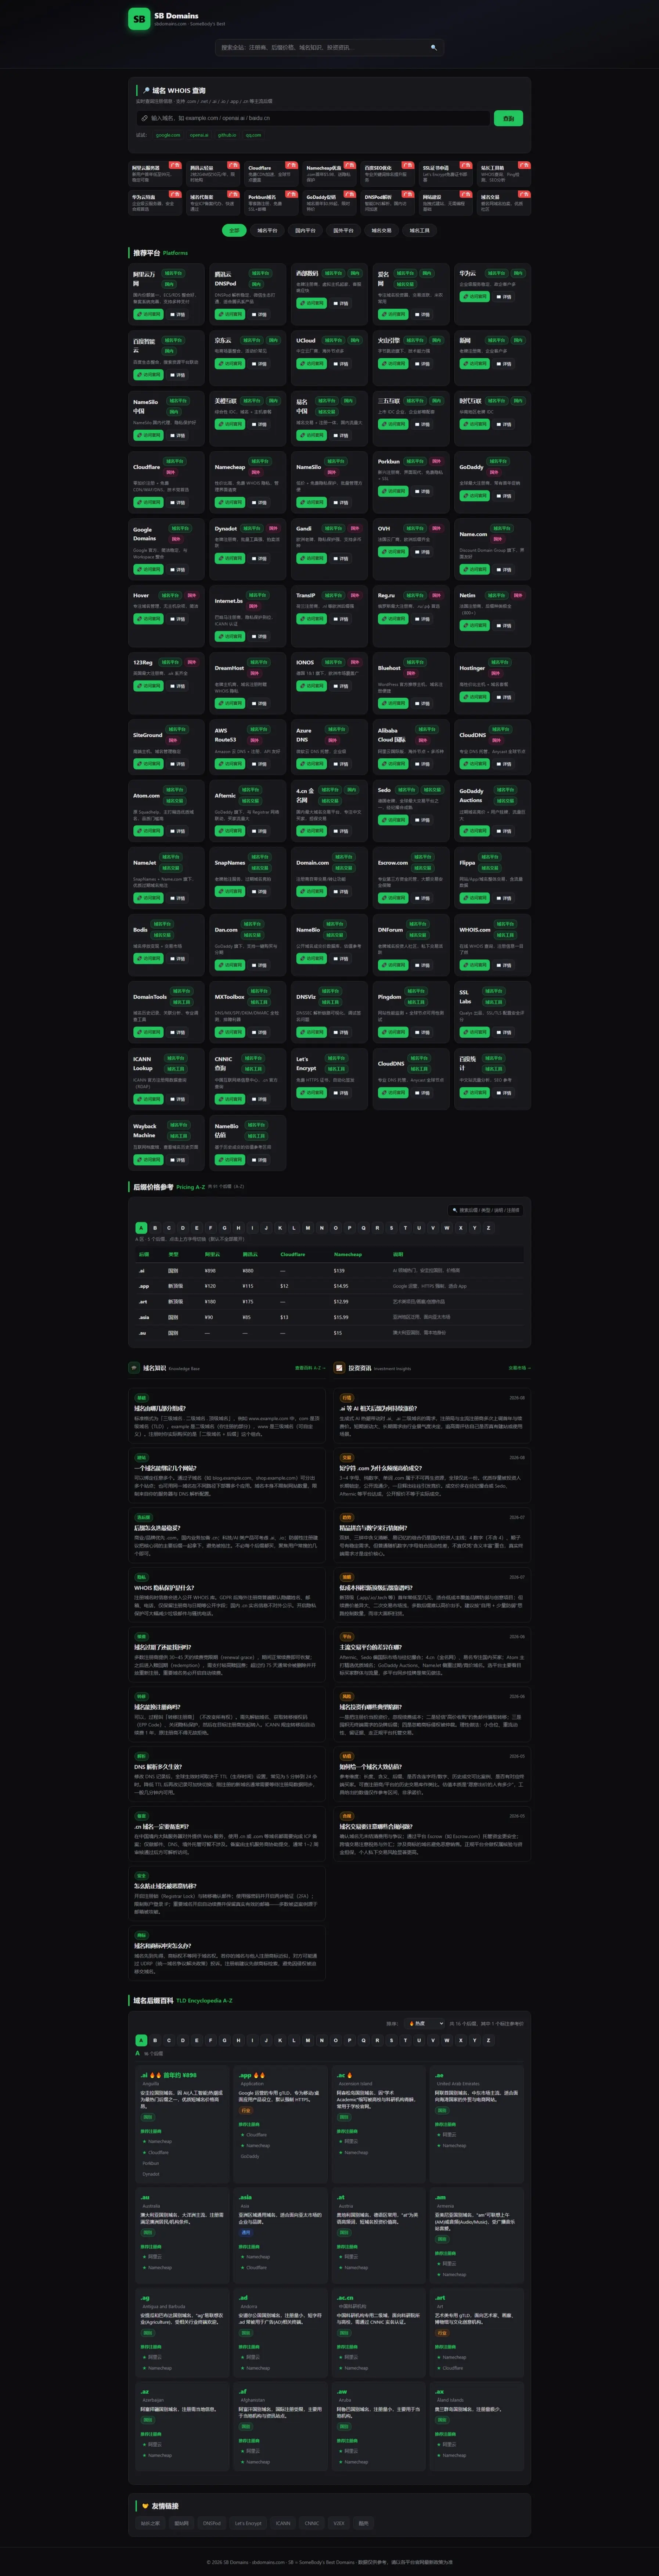This screenshot has height=2576, width=659.
Task: Click the green 查询 WHOIS button
Action: click(x=508, y=118)
